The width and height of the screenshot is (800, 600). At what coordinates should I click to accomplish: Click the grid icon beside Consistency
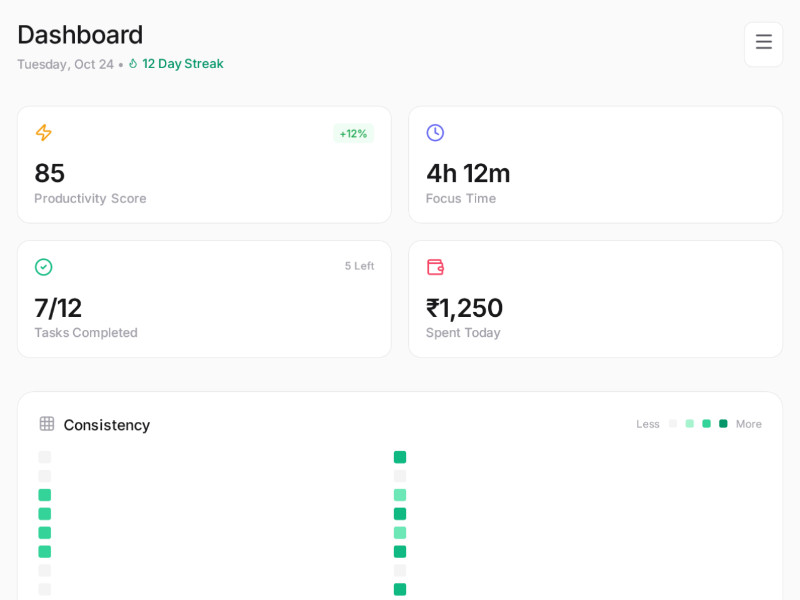click(47, 424)
